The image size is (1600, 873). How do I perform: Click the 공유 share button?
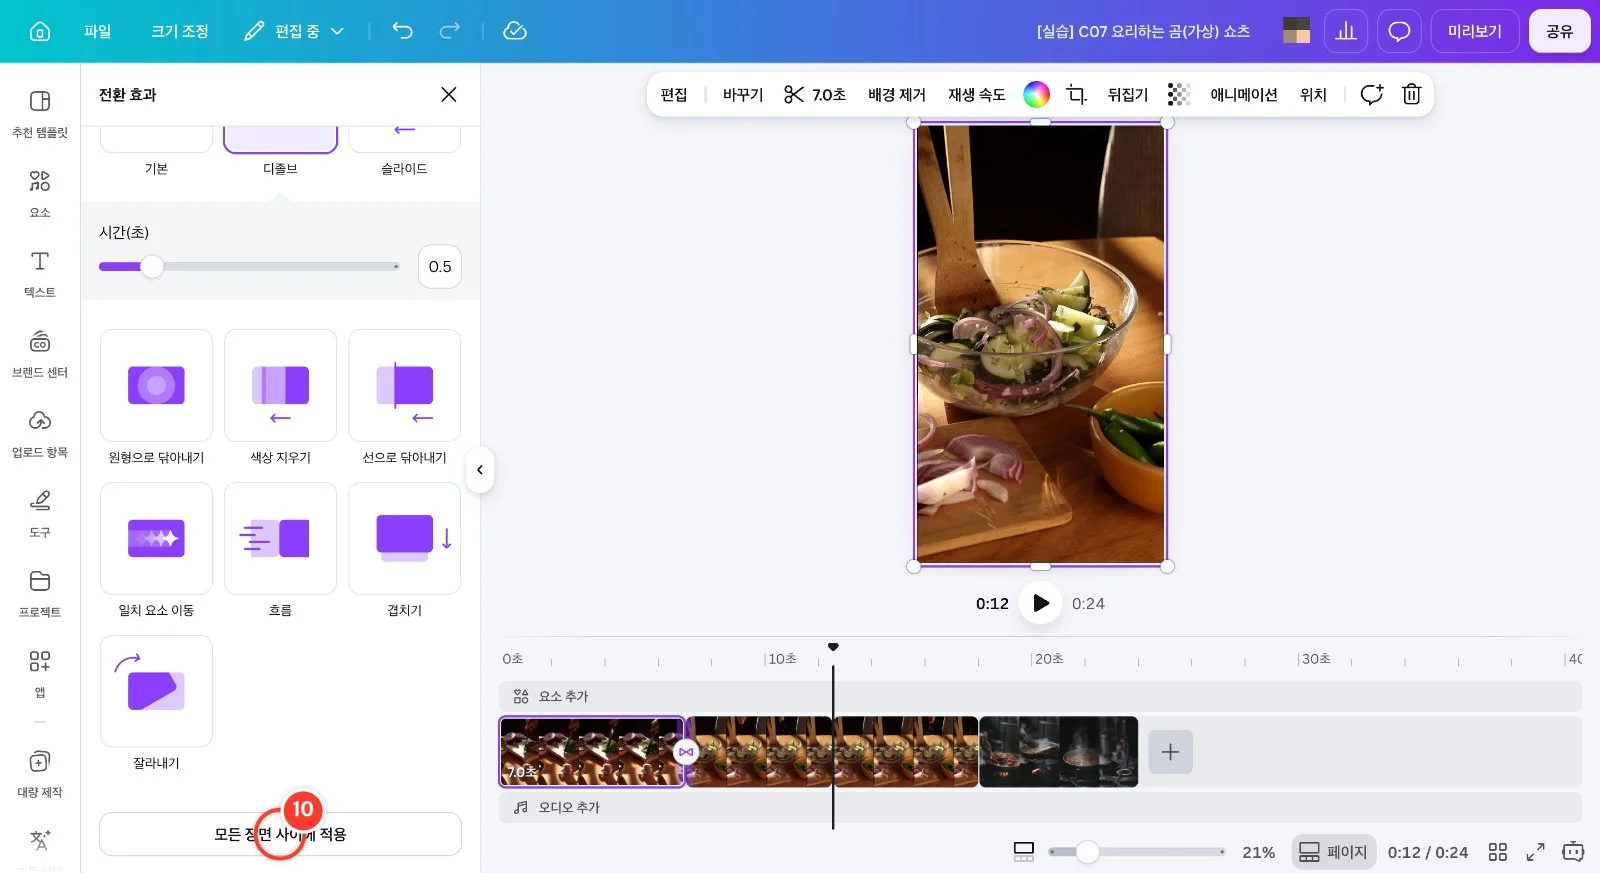coord(1559,31)
